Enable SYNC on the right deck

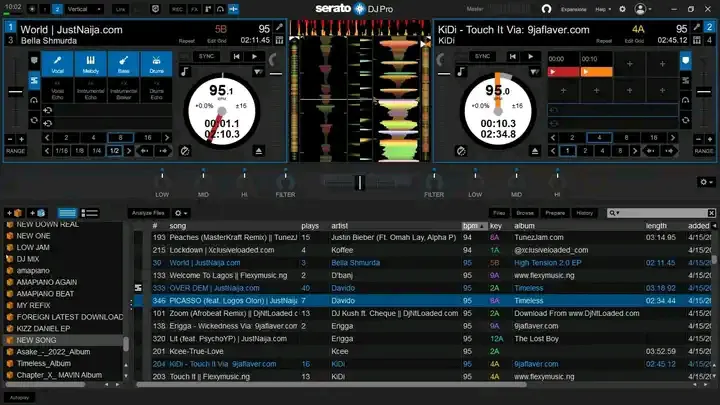click(482, 56)
